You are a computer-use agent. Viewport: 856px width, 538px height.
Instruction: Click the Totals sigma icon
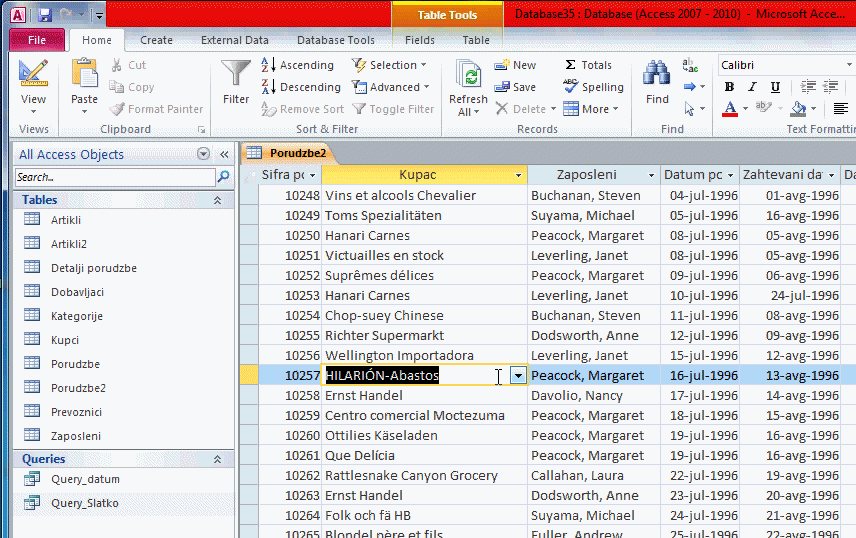570,65
